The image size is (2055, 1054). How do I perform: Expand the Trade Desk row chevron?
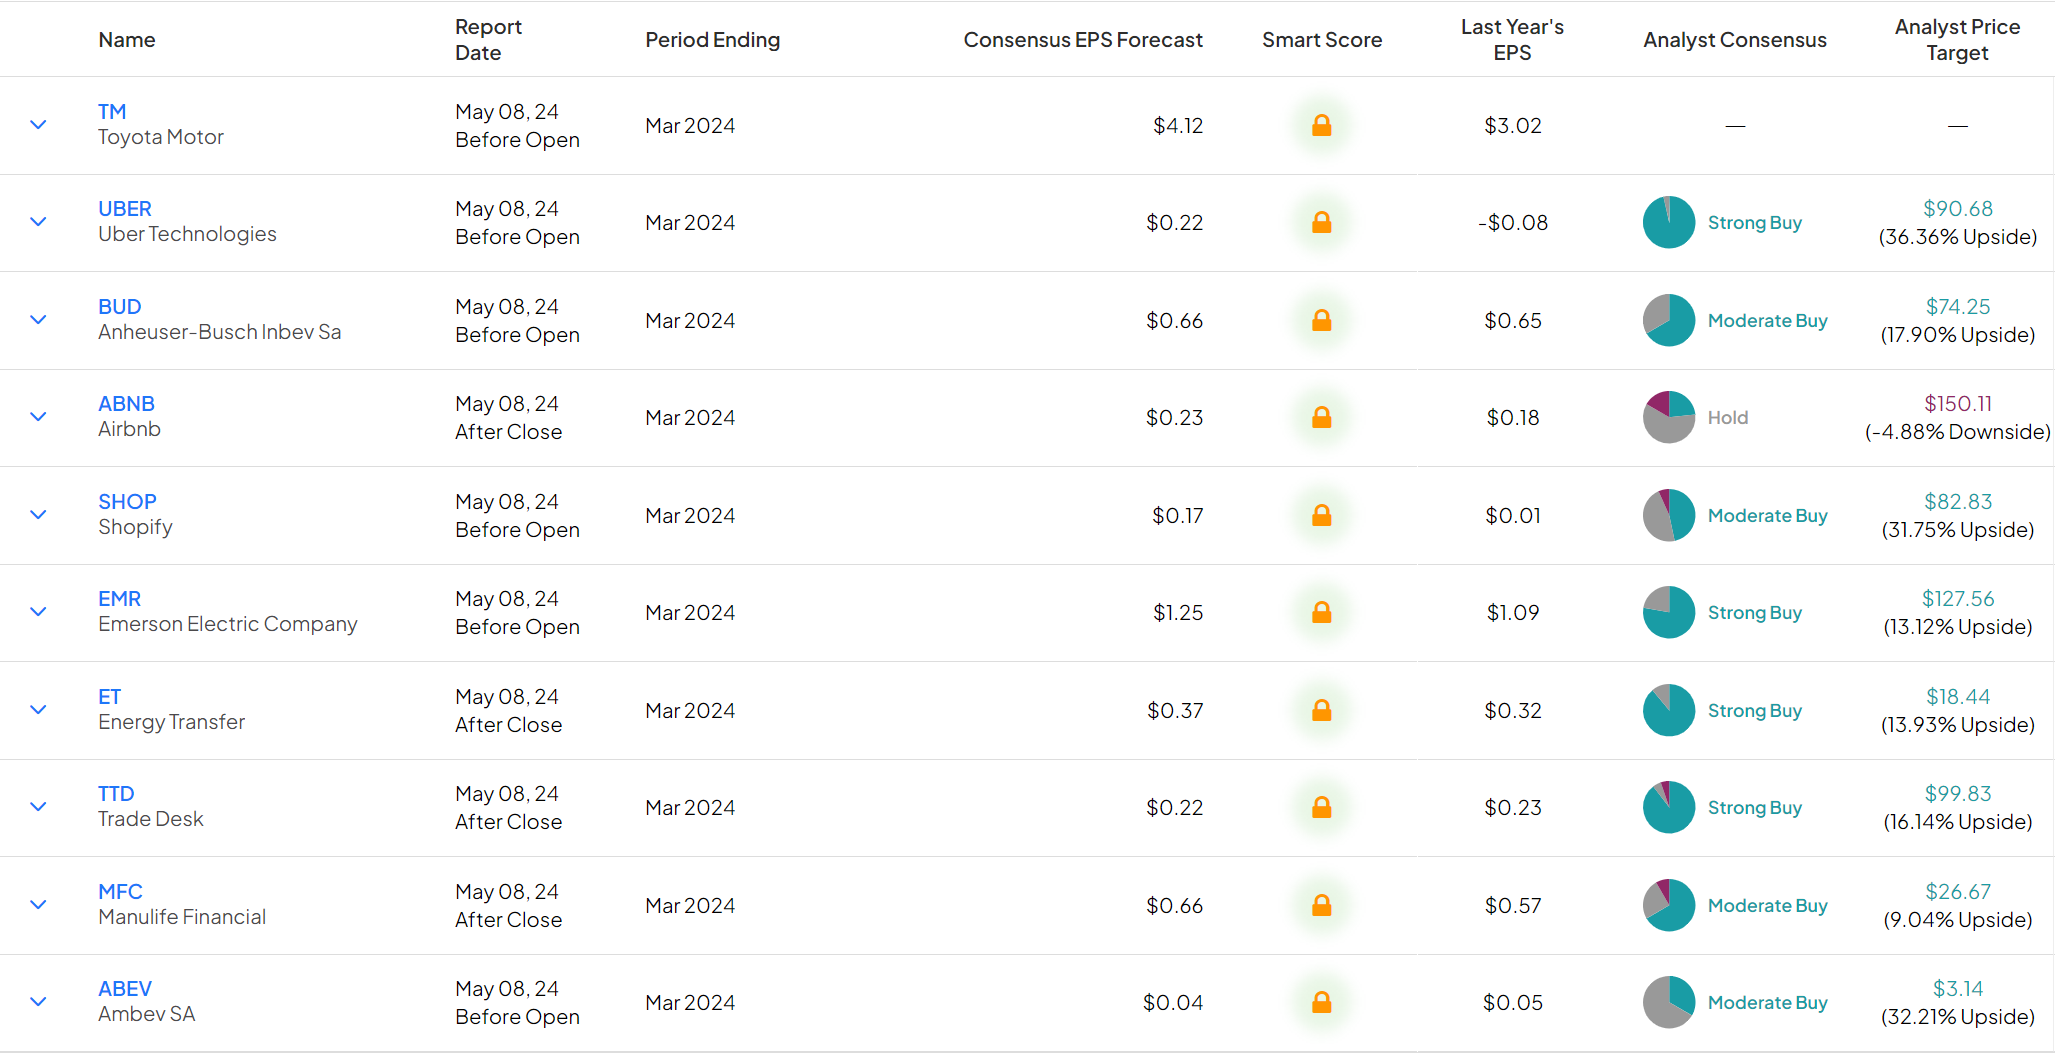click(38, 807)
